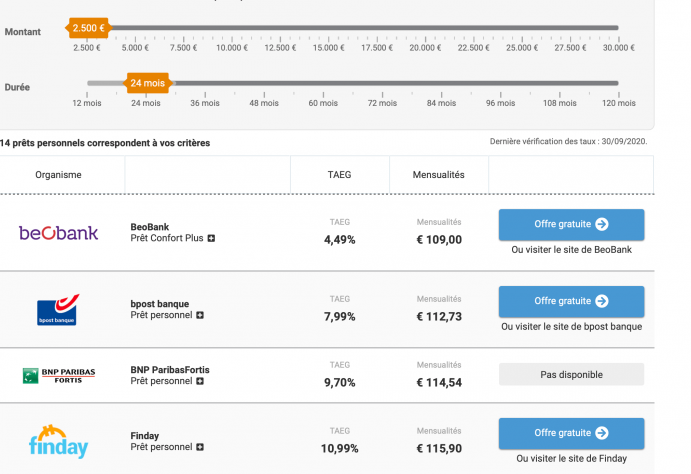
Task: Visit the BeoBank site link
Action: click(571, 249)
